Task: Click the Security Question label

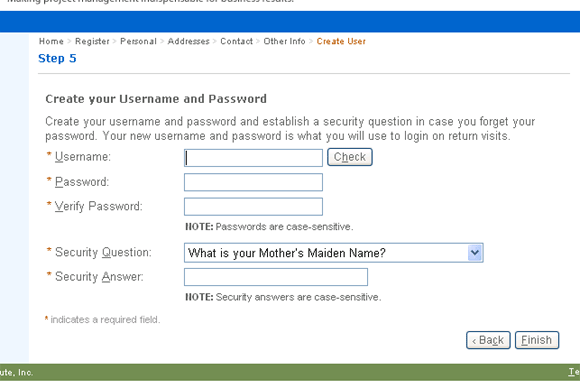Action: click(103, 252)
